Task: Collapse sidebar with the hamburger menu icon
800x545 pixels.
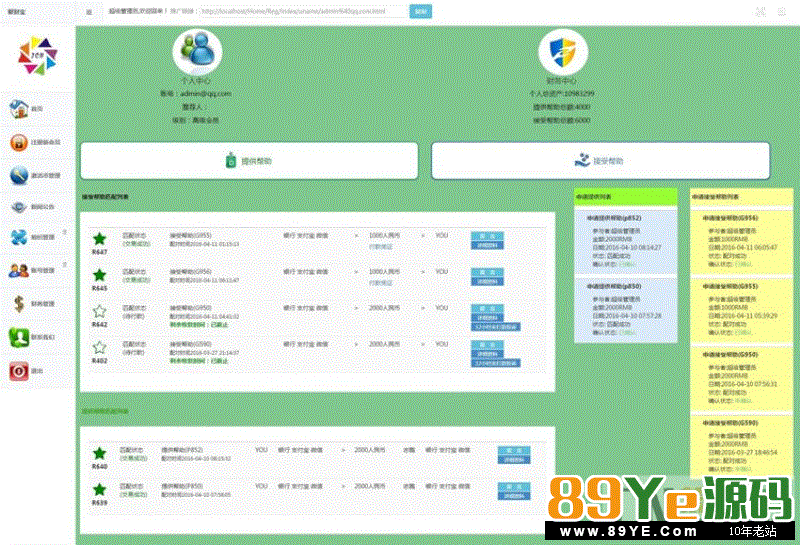Action: coord(89,11)
